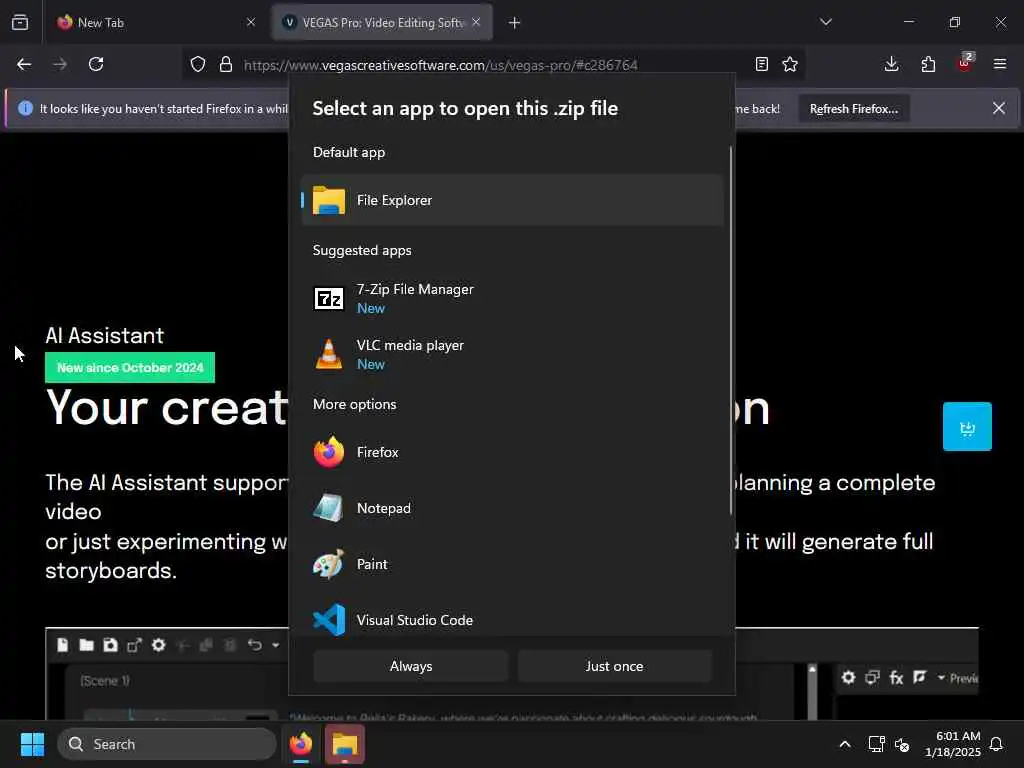Click fx icon in VEGAS preview panel
The height and width of the screenshot is (768, 1024).
[897, 678]
